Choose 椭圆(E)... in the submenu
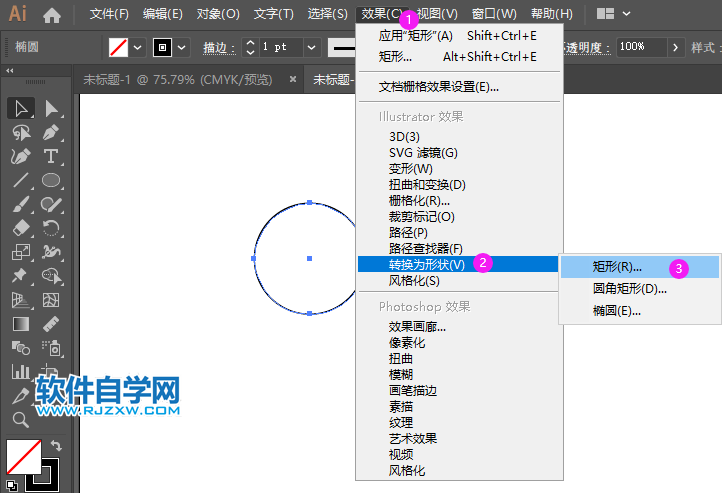Viewport: 722px width, 493px height. tap(640, 311)
